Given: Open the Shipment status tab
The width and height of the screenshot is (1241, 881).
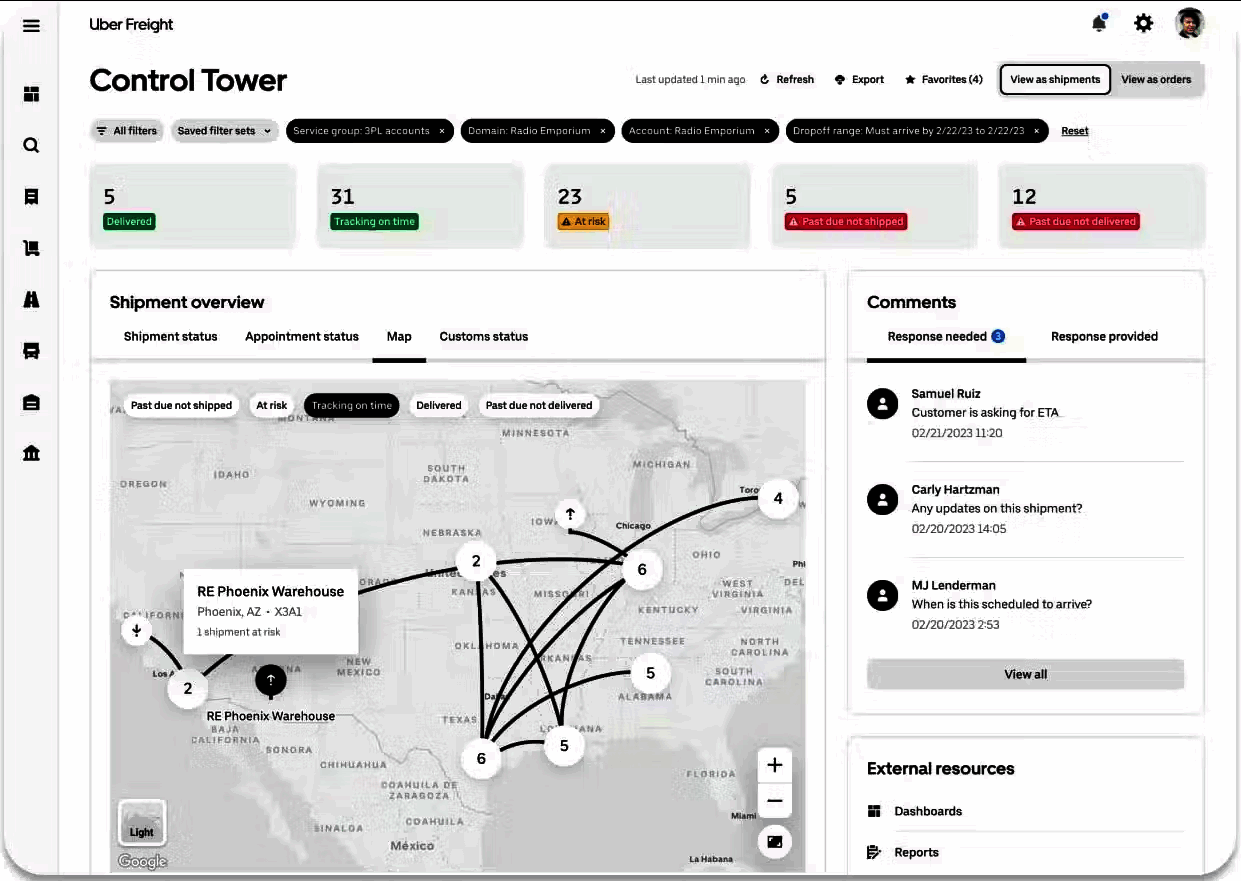Looking at the screenshot, I should 171,337.
